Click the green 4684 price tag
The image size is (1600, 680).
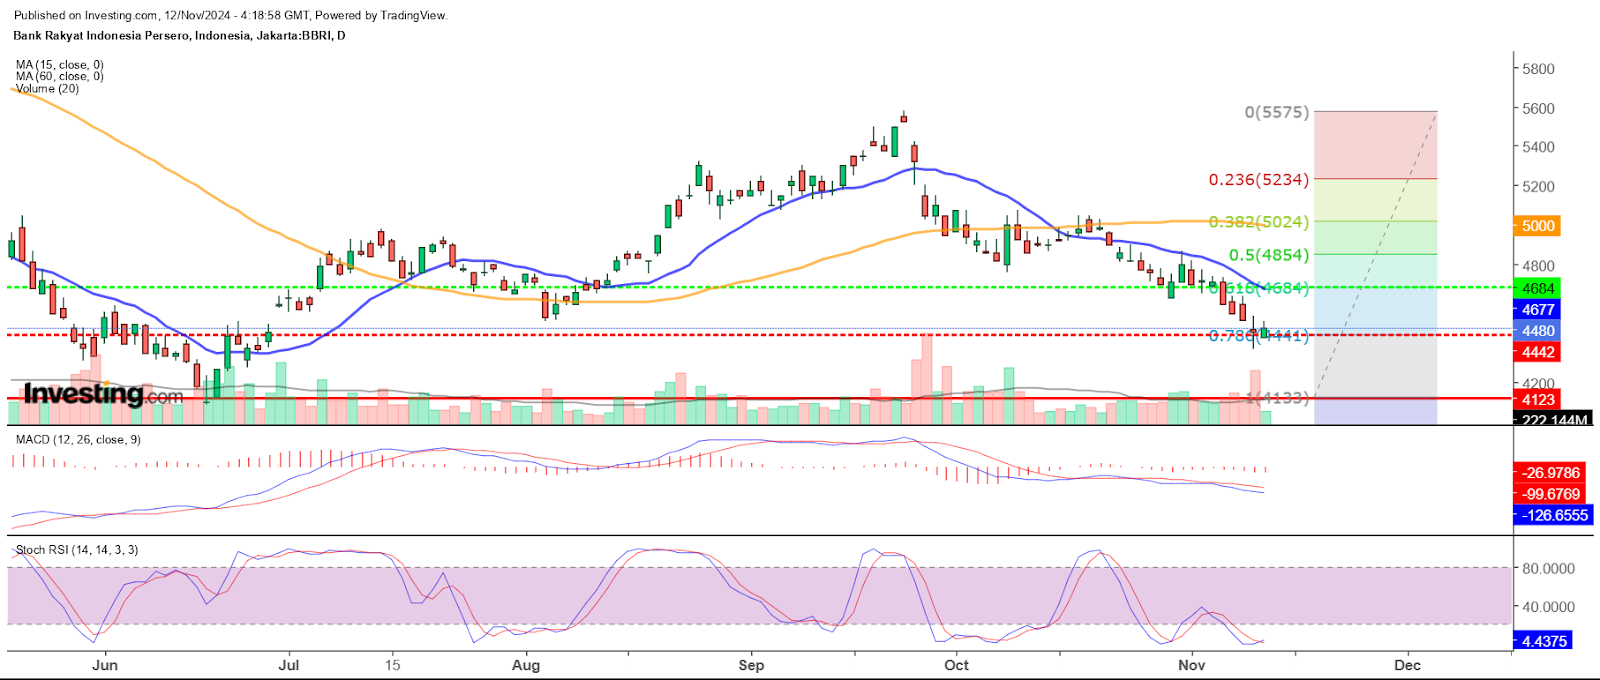(x=1538, y=288)
